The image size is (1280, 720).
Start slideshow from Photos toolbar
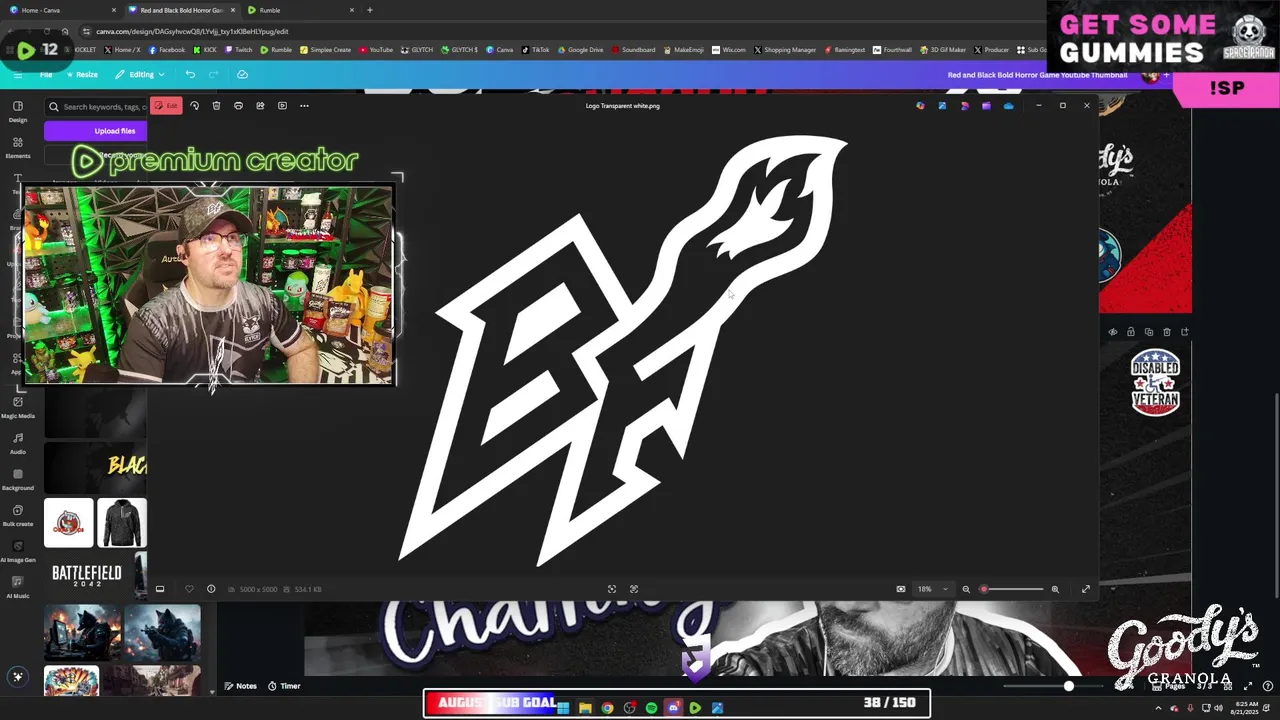tap(282, 105)
